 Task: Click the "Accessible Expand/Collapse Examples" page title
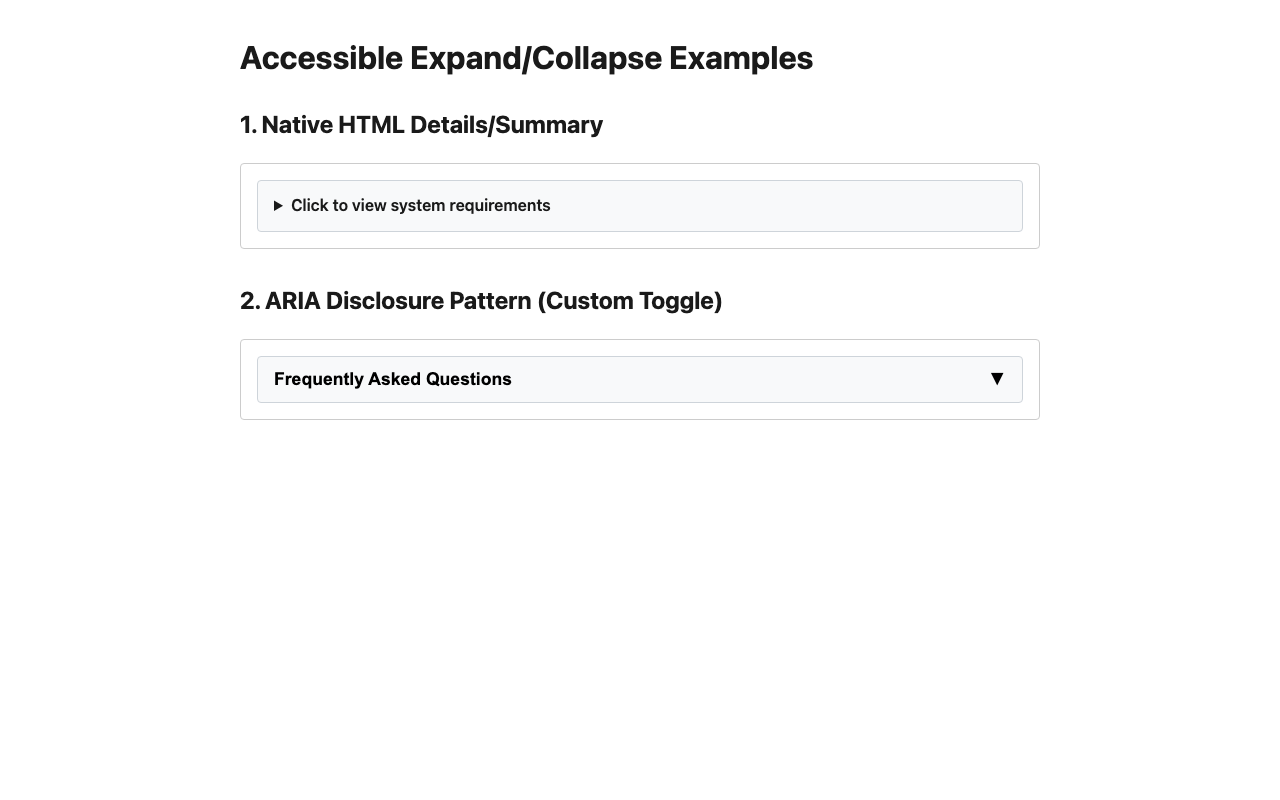[x=526, y=58]
